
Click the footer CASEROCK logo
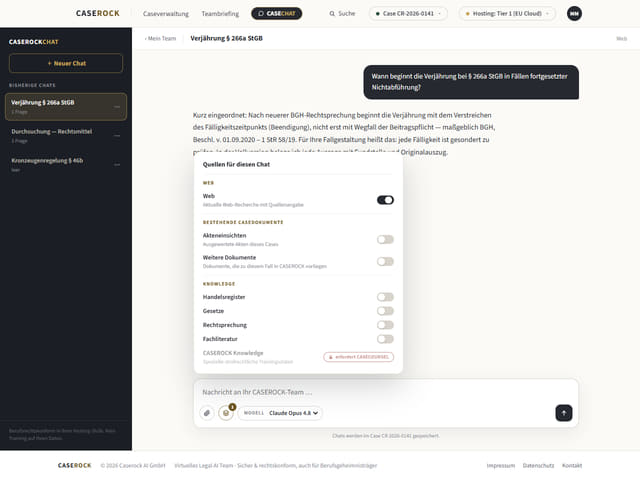pyautogui.click(x=75, y=466)
